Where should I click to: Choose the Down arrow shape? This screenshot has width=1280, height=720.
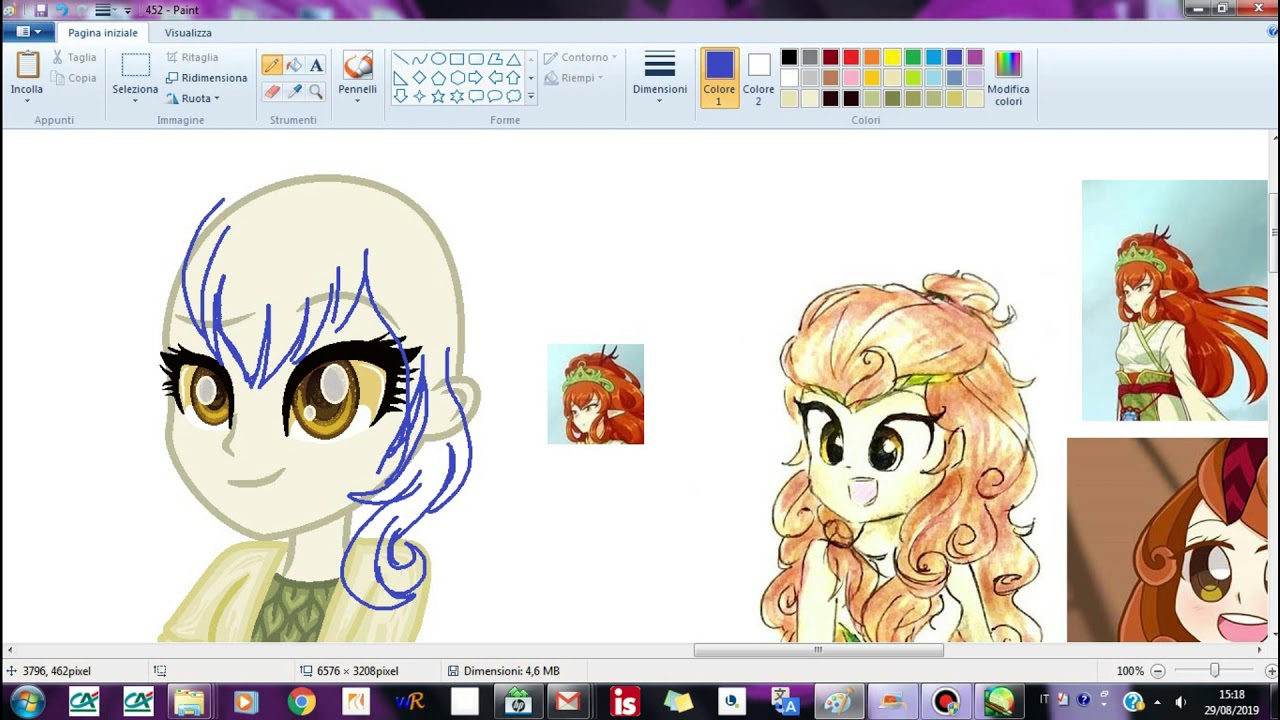coord(401,96)
